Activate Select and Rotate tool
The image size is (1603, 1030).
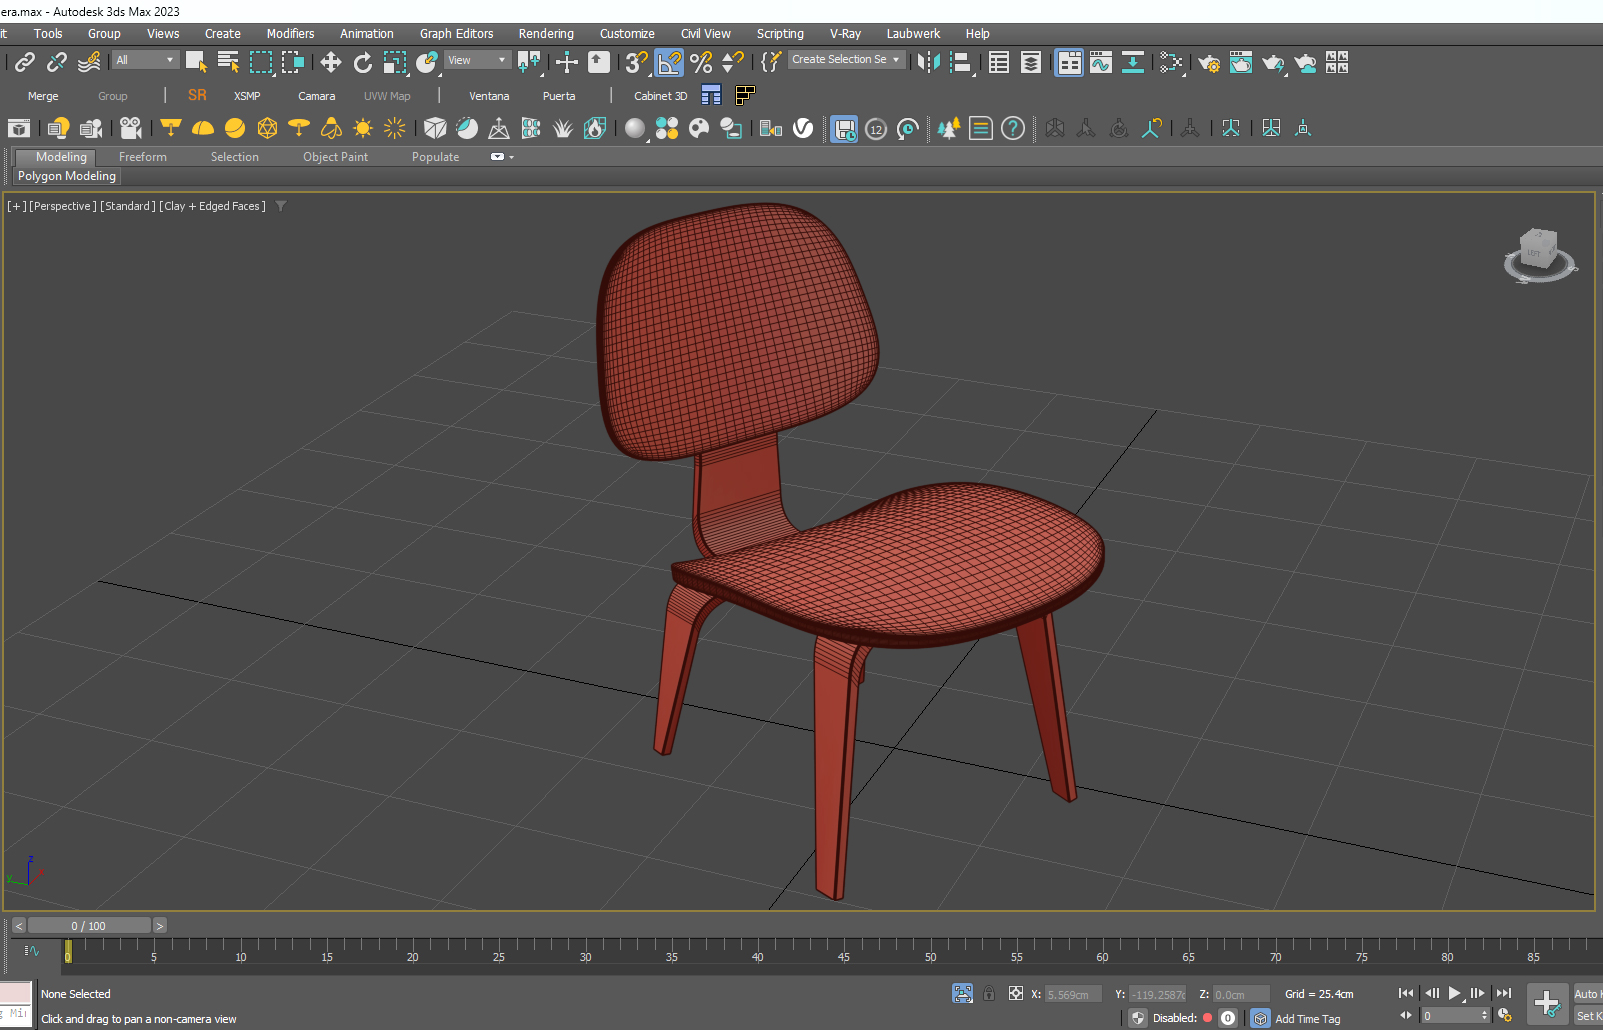(363, 62)
